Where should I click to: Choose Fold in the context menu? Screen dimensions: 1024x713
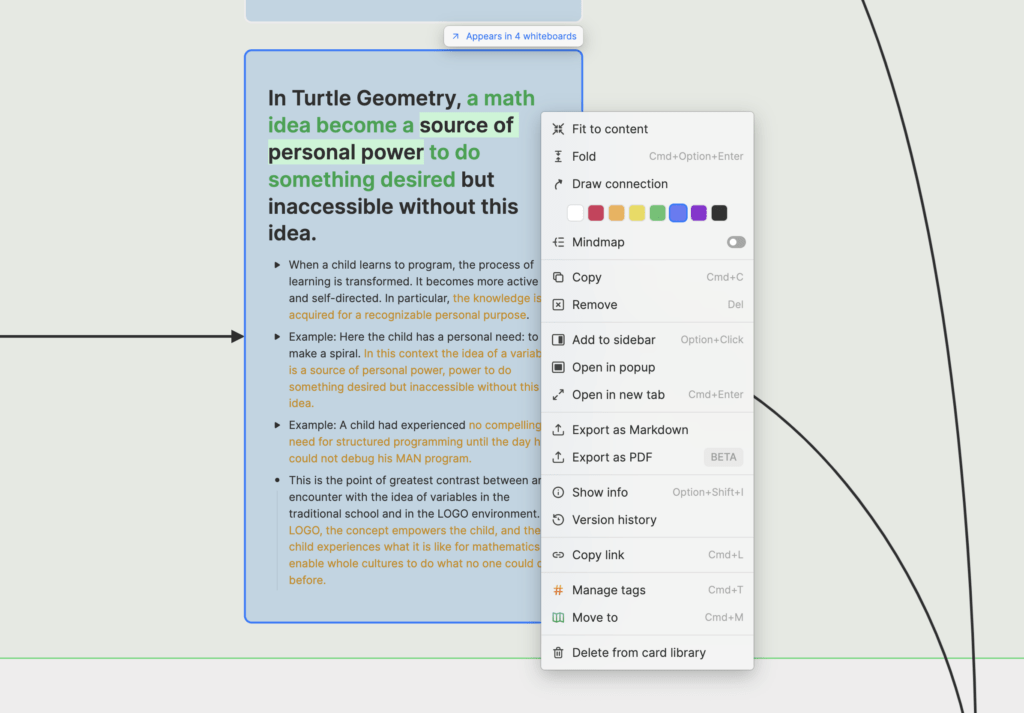coord(647,157)
